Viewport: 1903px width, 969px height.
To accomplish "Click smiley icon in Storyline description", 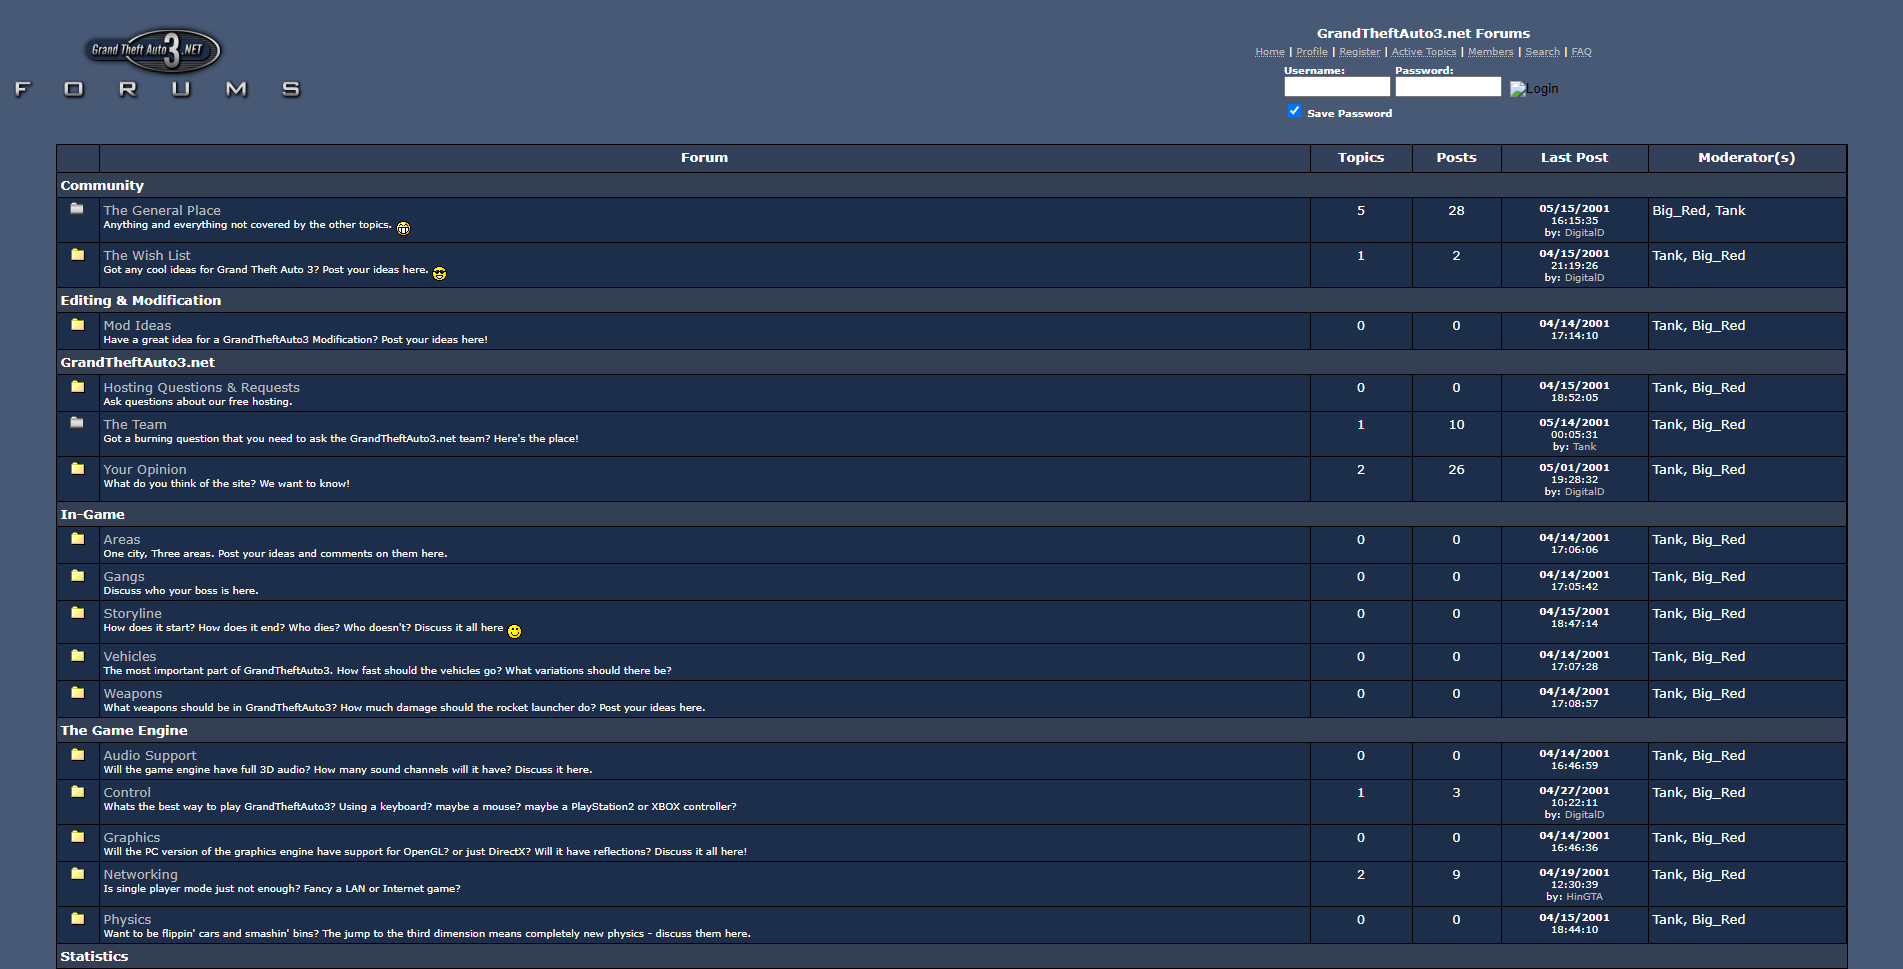I will coord(514,631).
